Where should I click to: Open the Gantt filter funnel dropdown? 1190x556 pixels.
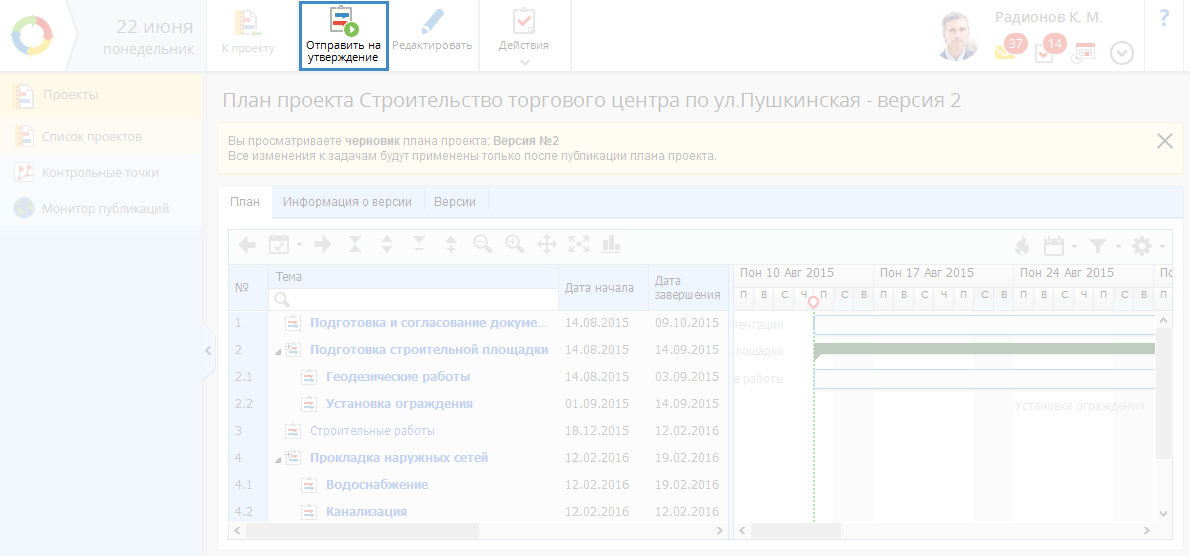[x=1102, y=245]
